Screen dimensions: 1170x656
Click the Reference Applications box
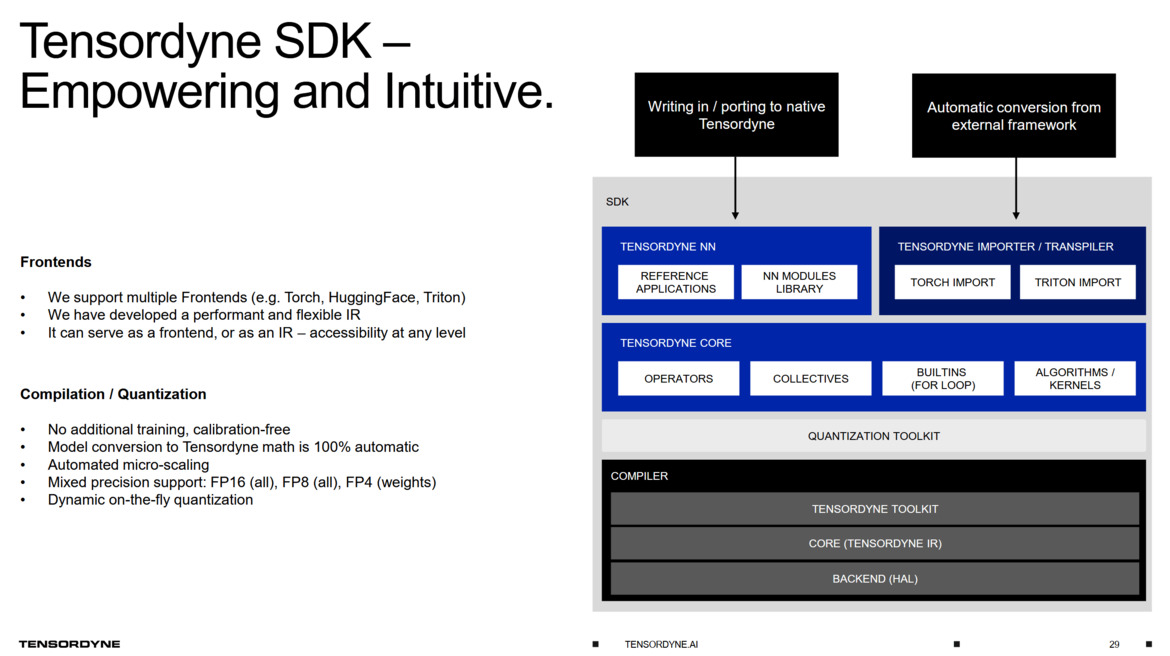tap(676, 282)
